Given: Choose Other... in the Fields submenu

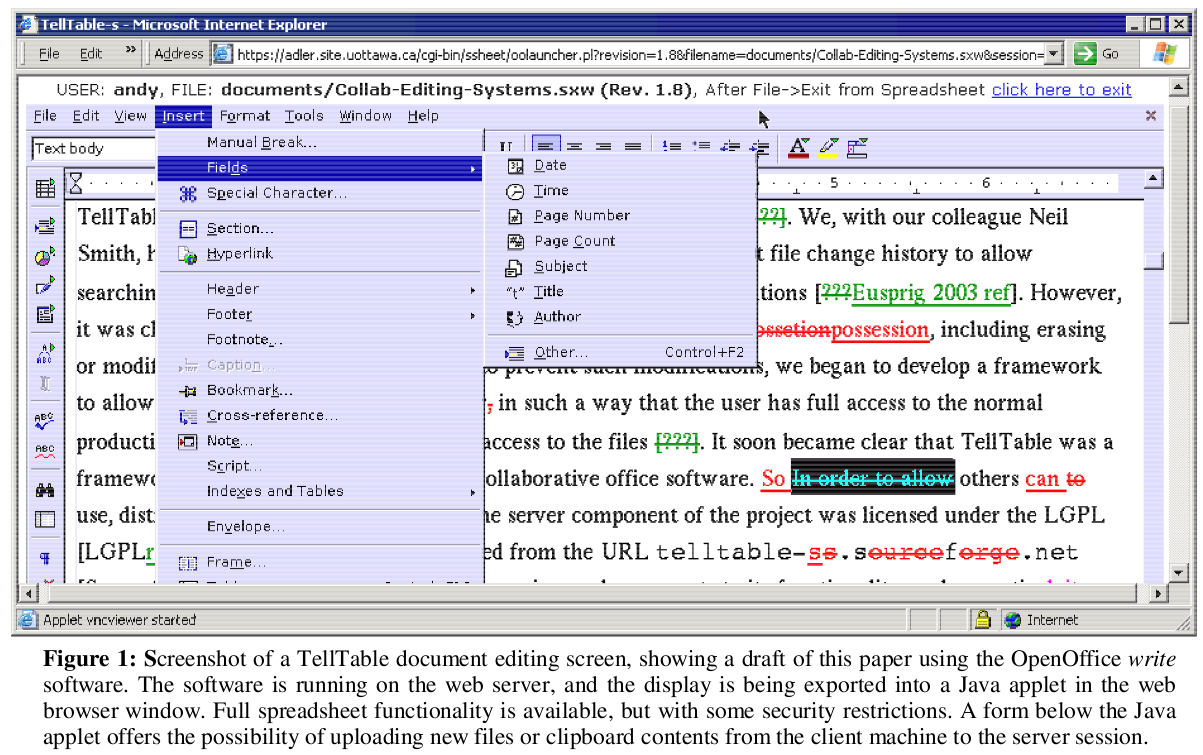Looking at the screenshot, I should click(x=620, y=353).
